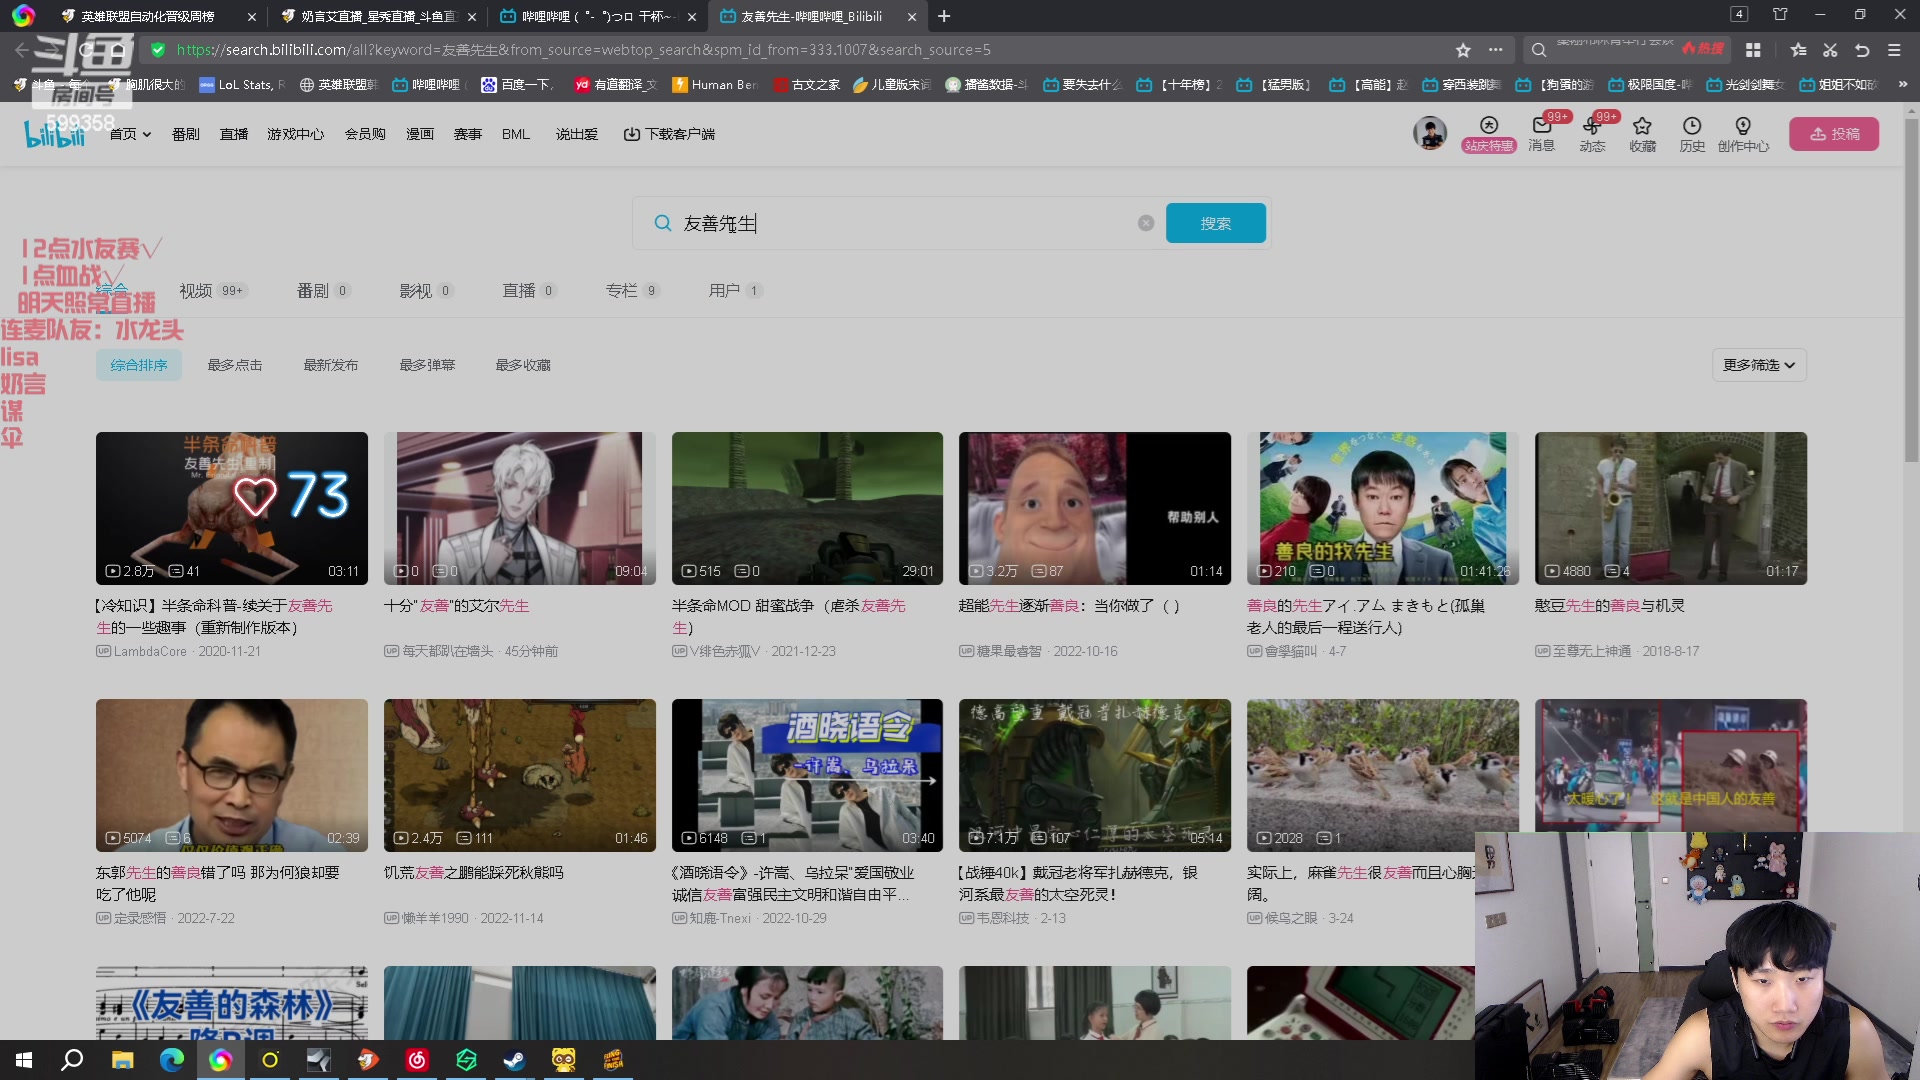Open the bilibili messages icon

1541,133
